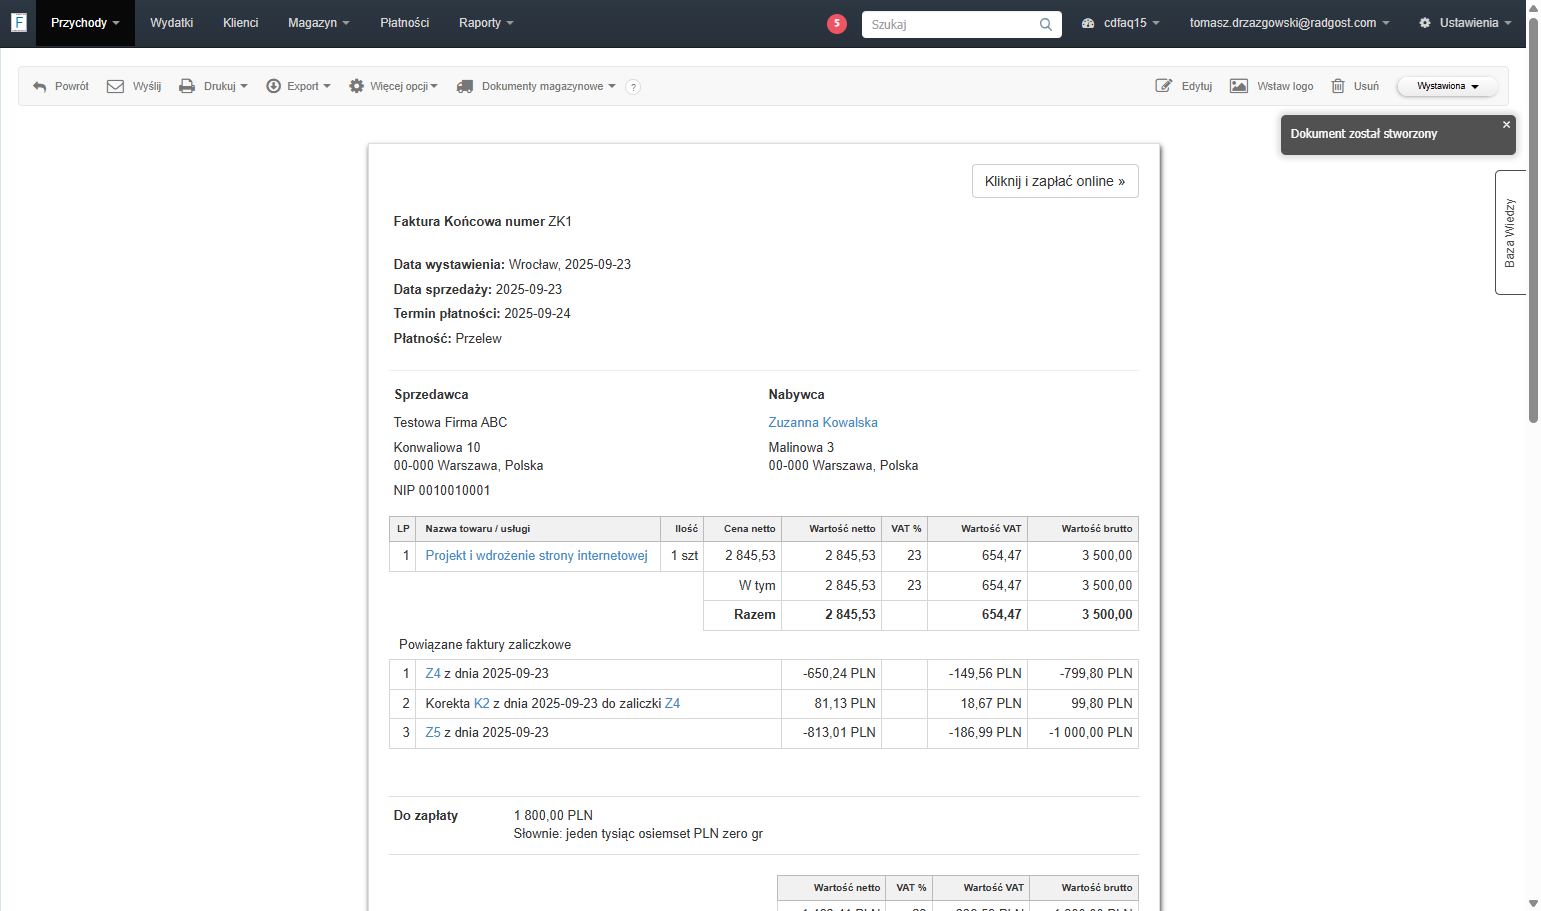Screen dimensions: 1541x911
Task: Expand the Raporty menu
Action: pos(486,23)
